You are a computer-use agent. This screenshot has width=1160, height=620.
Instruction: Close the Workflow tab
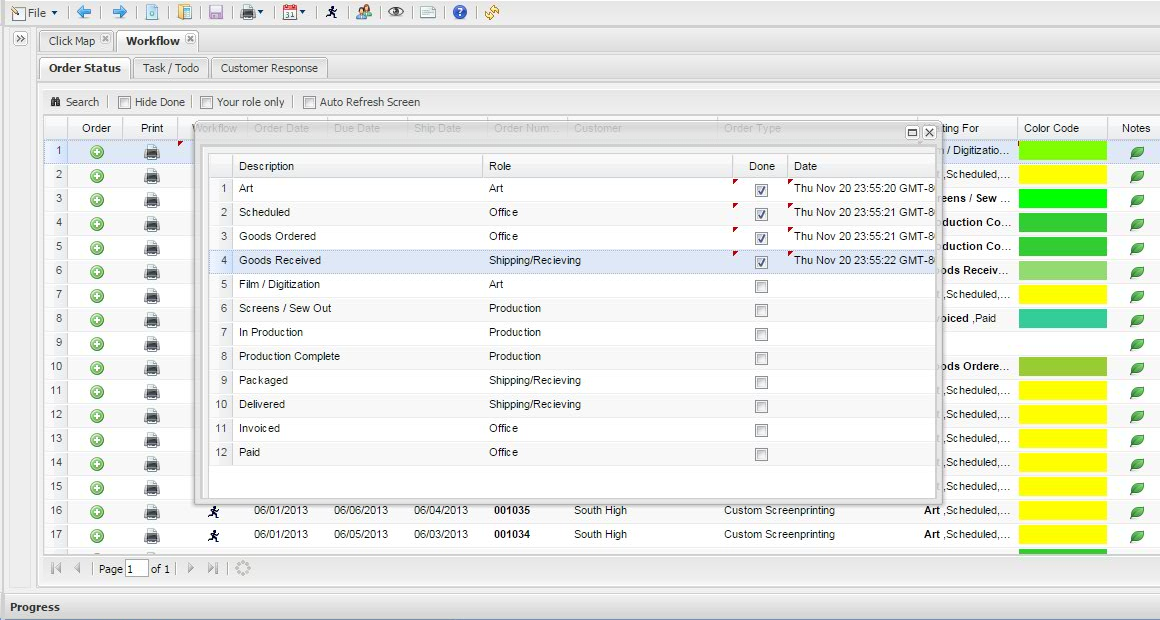(x=190, y=38)
